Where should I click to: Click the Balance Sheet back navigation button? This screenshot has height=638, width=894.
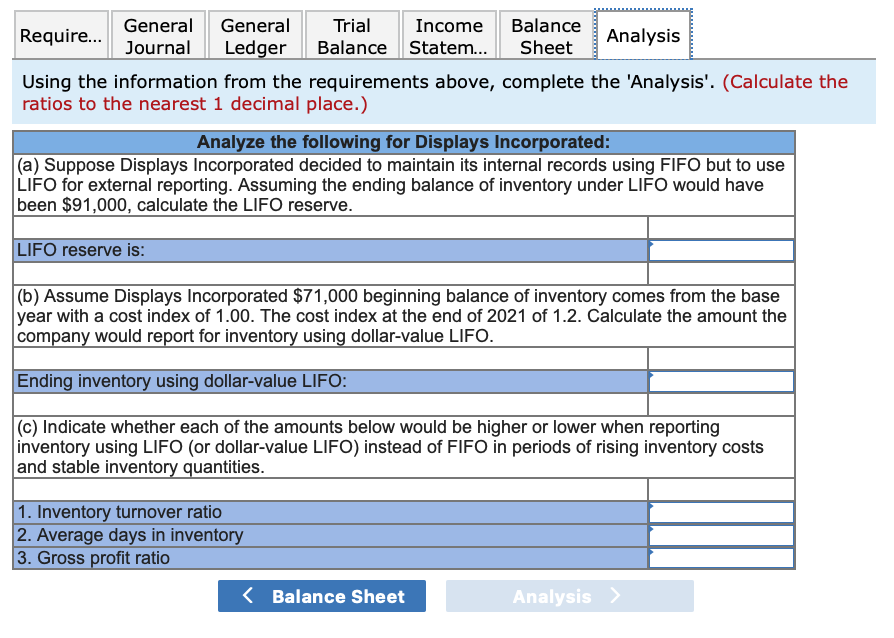pos(321,595)
